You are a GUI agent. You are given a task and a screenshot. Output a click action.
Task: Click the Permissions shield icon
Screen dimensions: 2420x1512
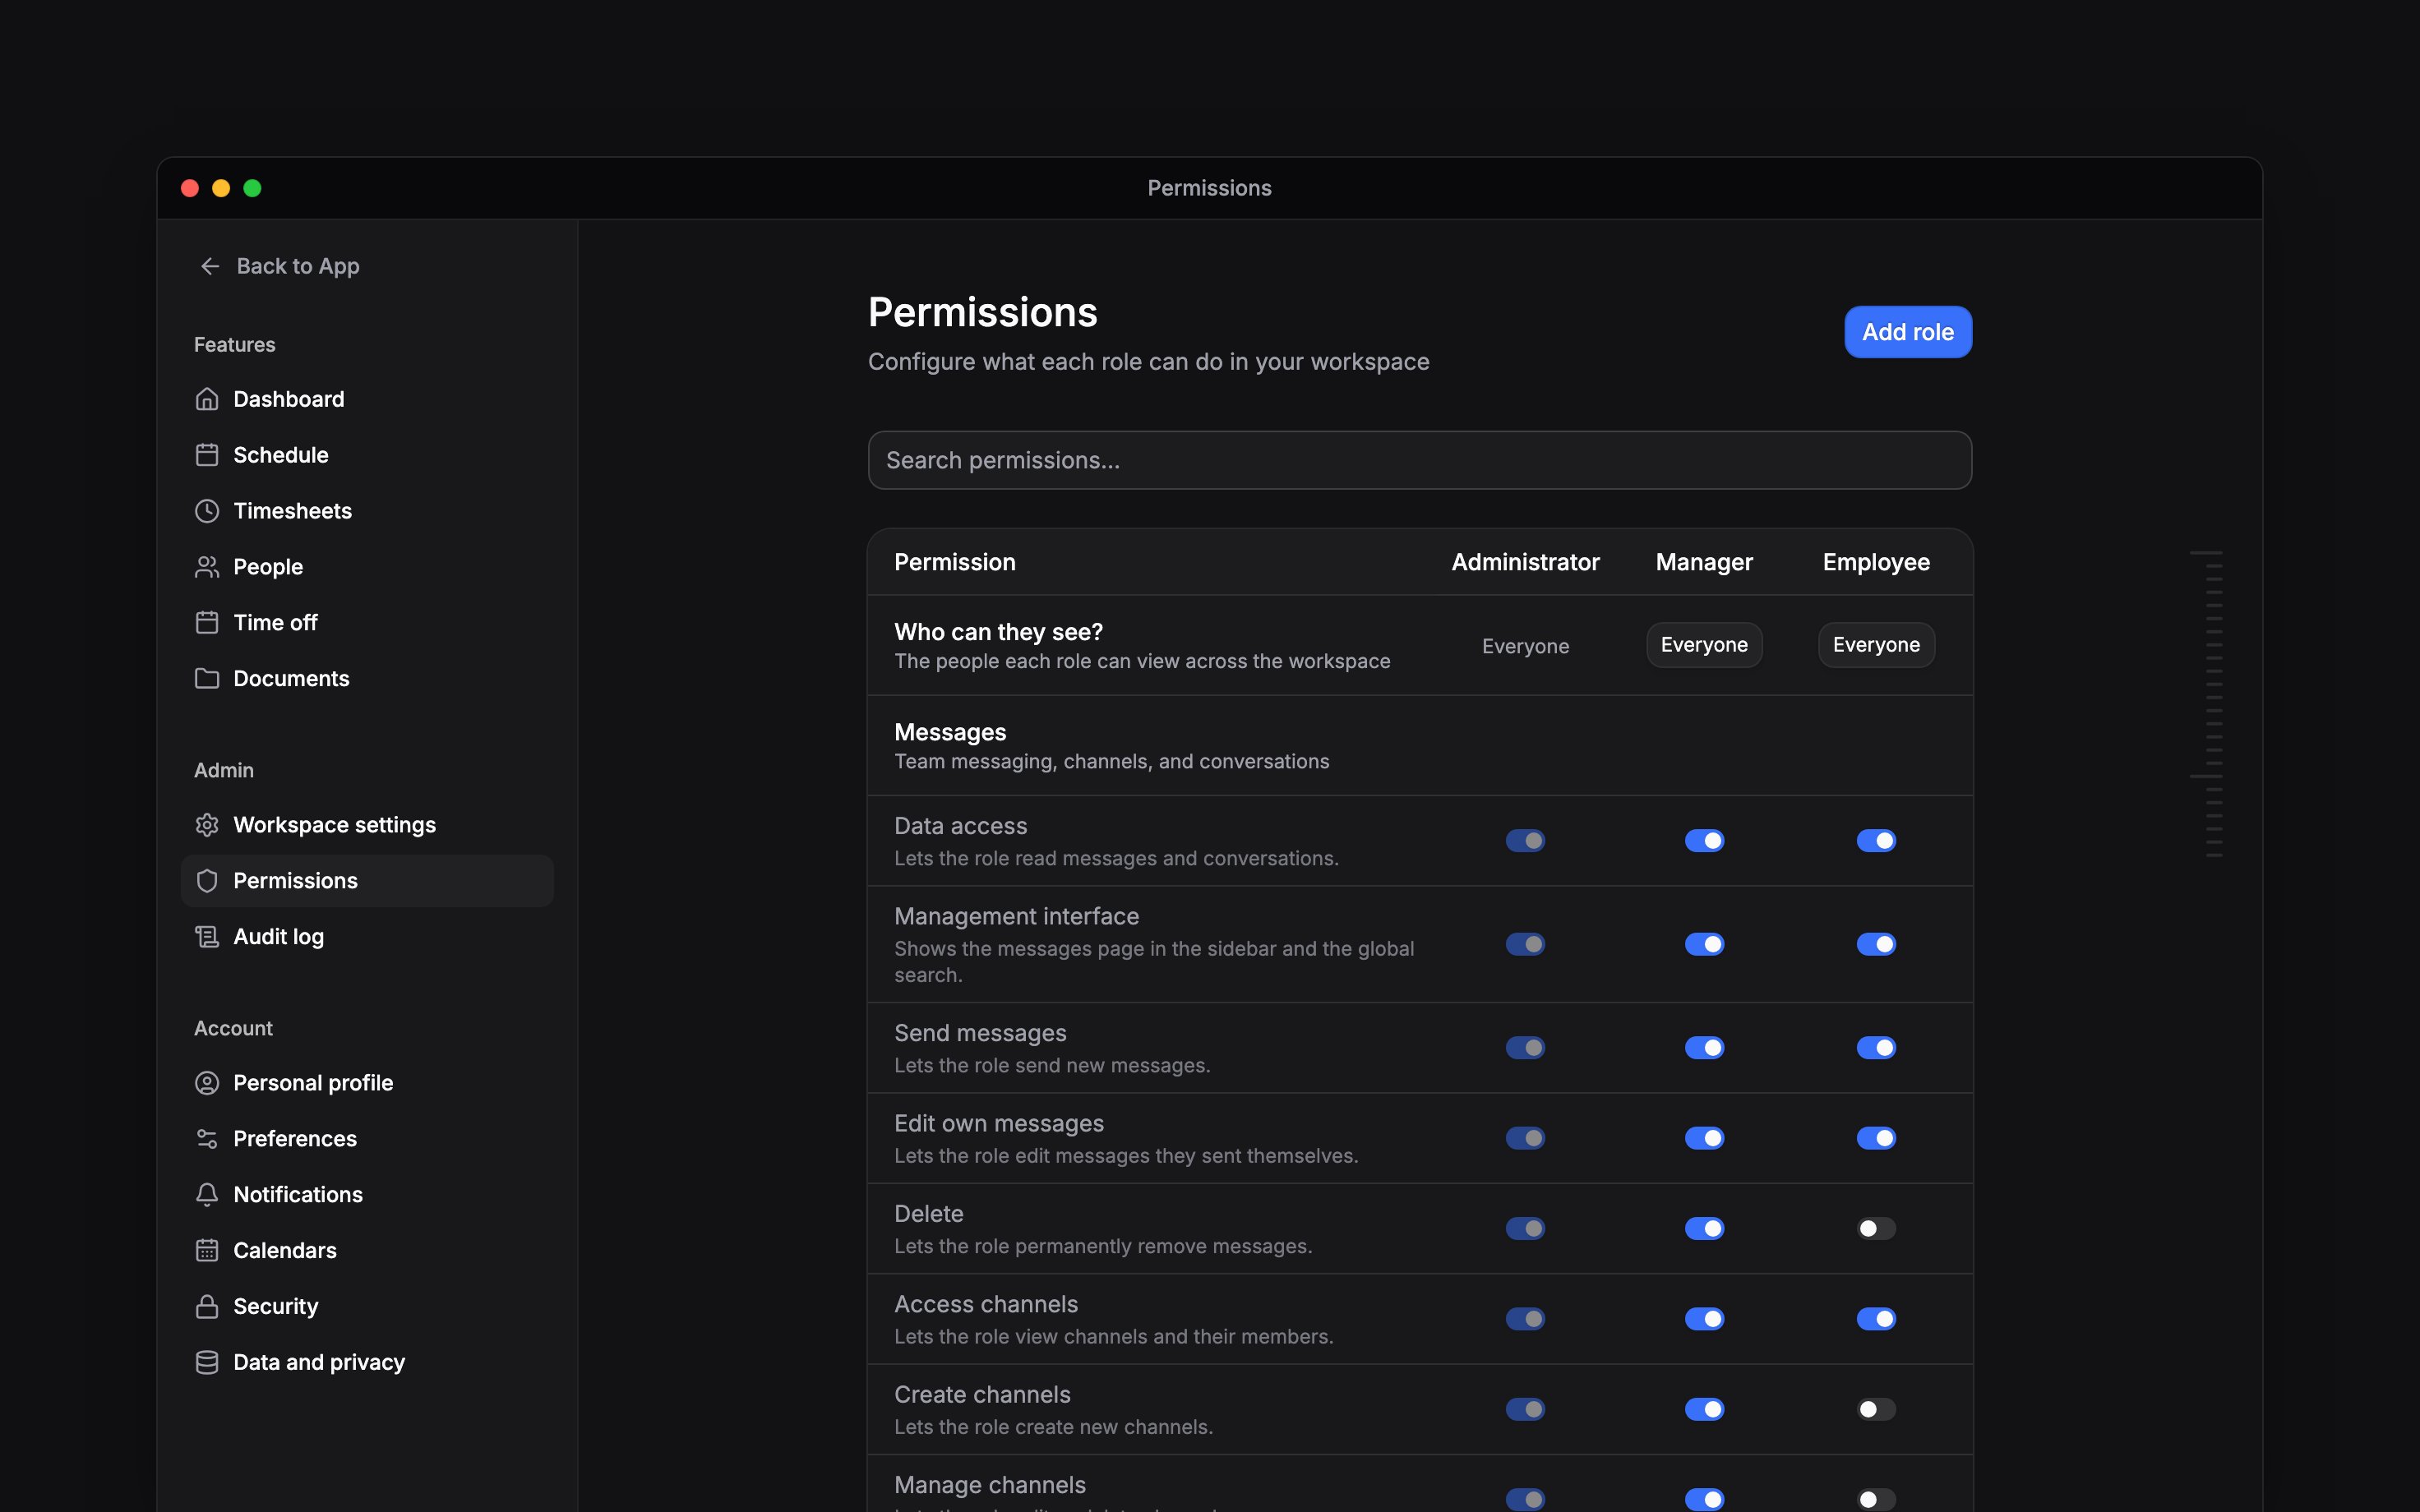pyautogui.click(x=207, y=881)
